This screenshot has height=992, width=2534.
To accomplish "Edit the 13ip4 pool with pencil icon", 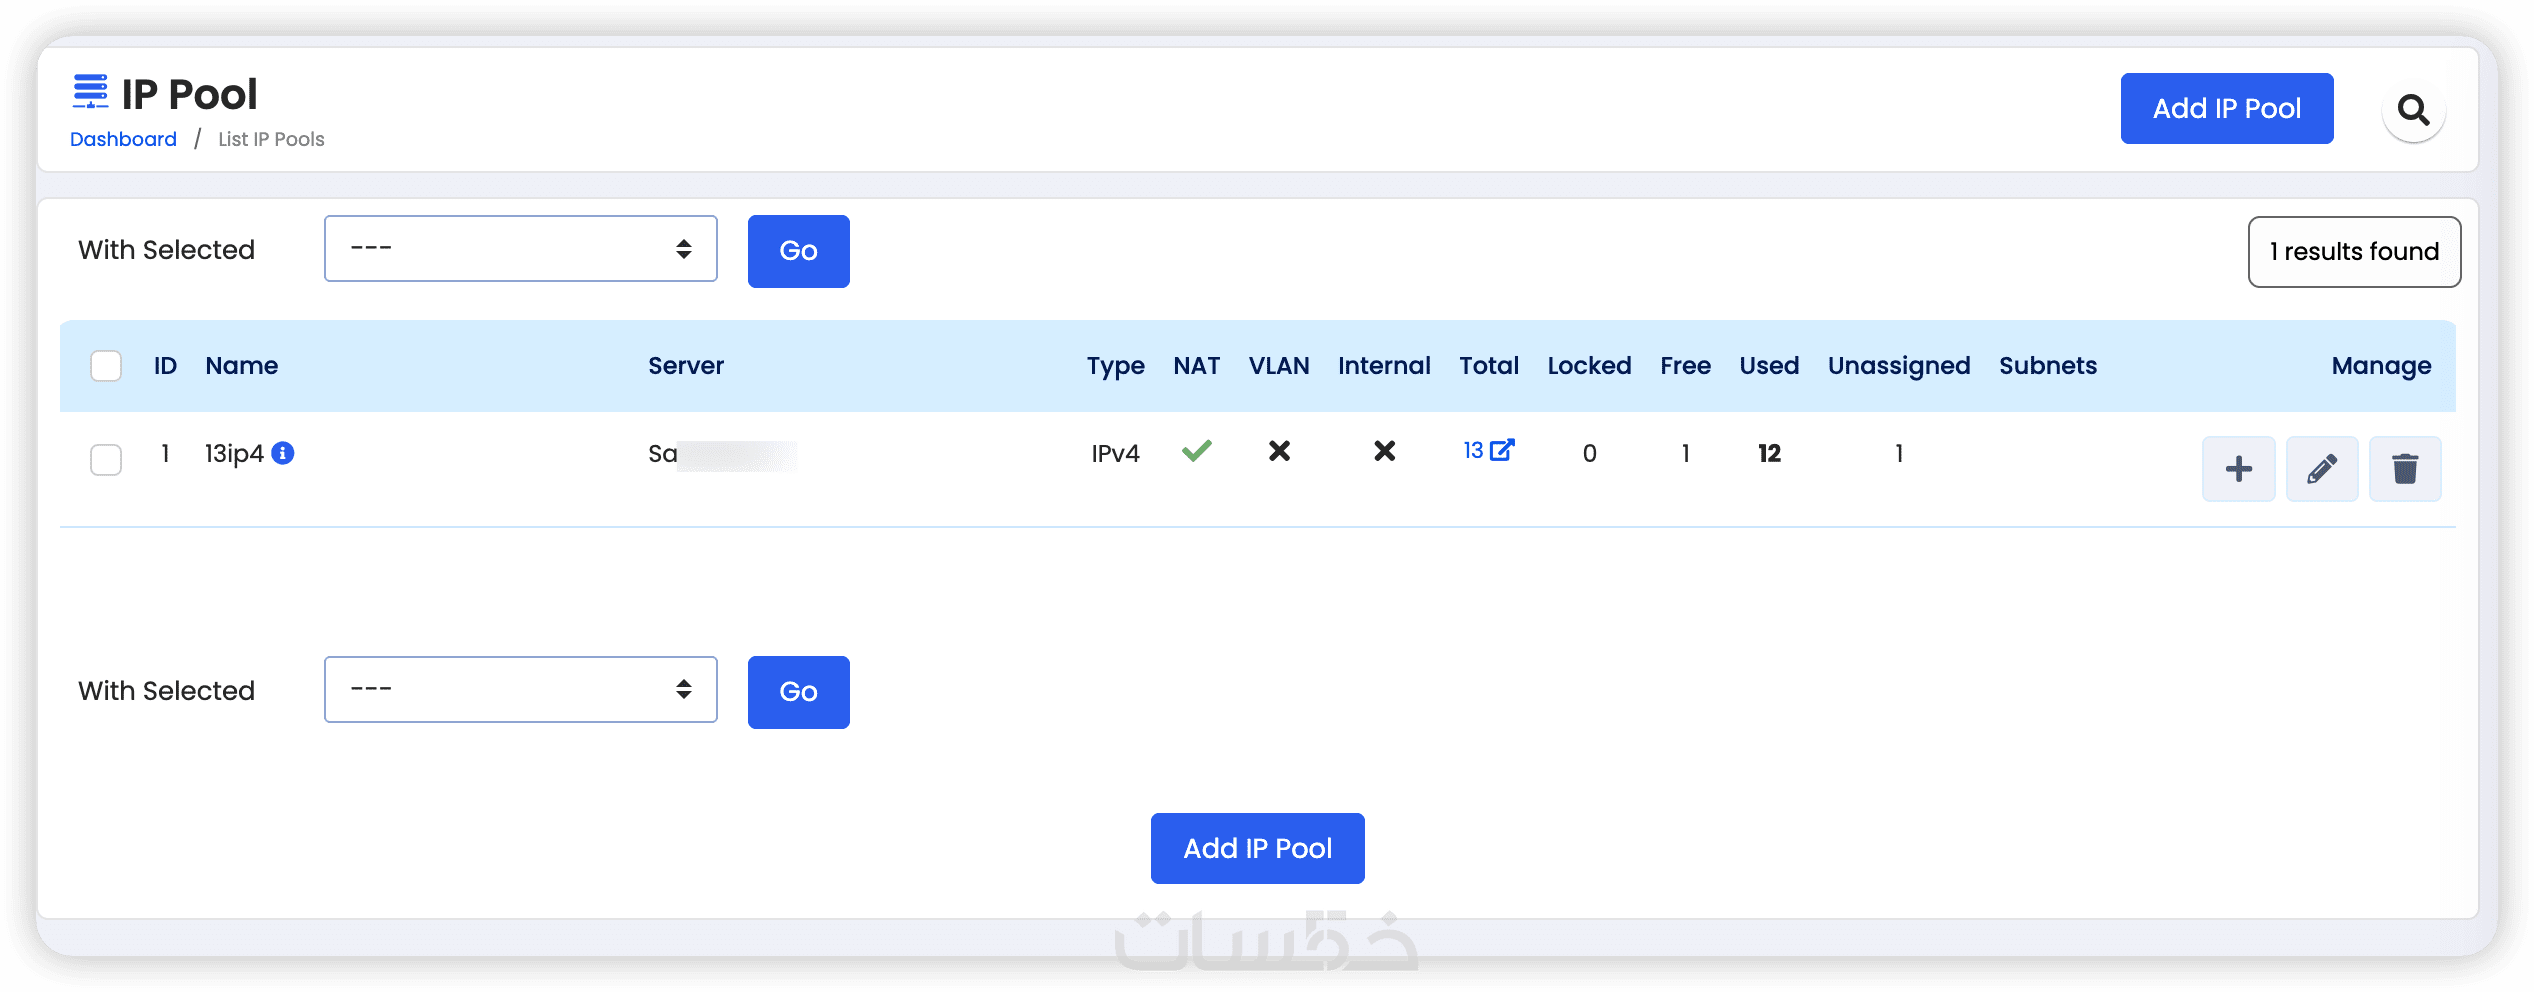I will [x=2321, y=469].
